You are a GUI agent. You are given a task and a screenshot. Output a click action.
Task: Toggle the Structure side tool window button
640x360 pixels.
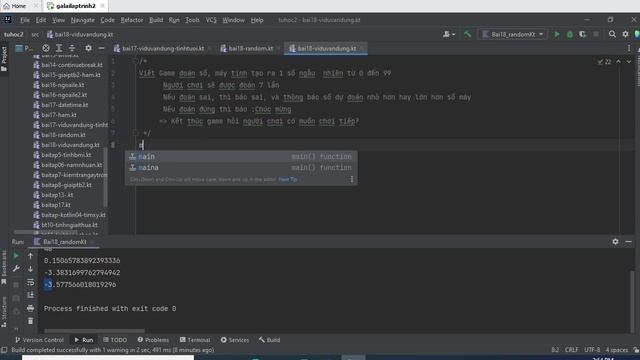(4, 312)
